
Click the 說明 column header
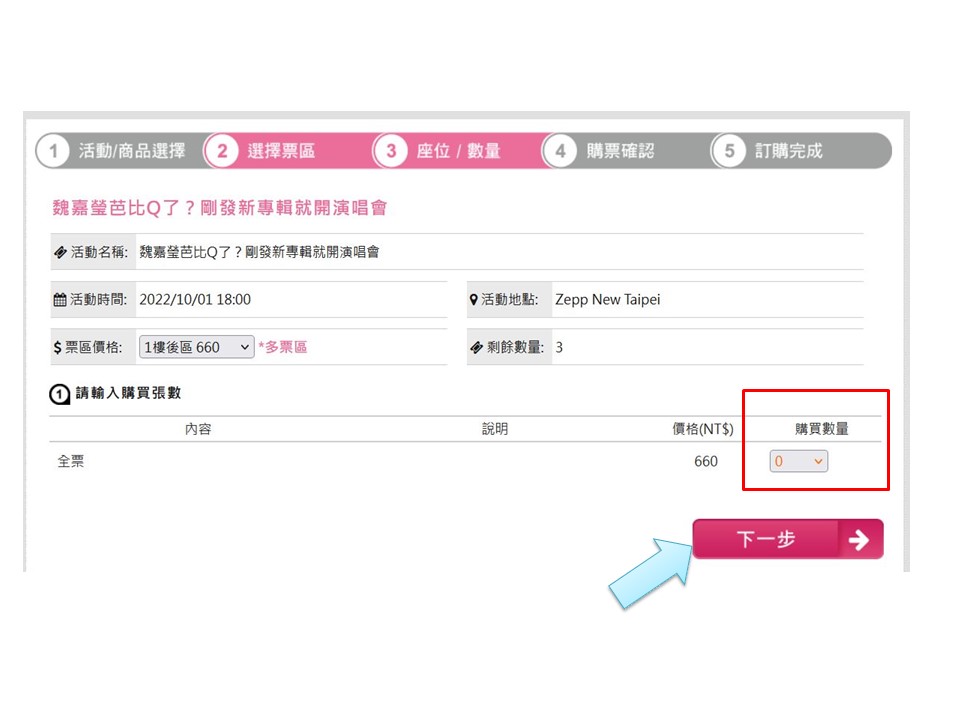pyautogui.click(x=495, y=429)
